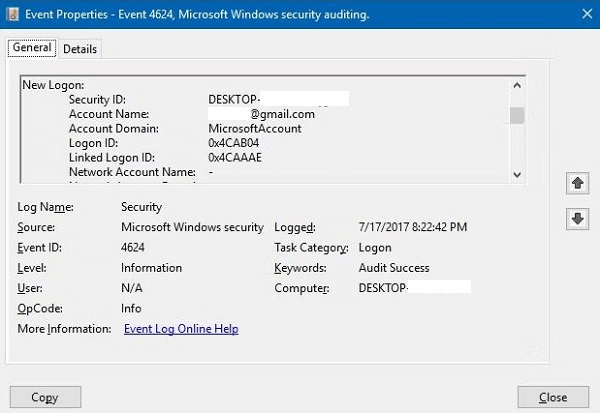Click the Keywords value Audit Success

[x=393, y=268]
